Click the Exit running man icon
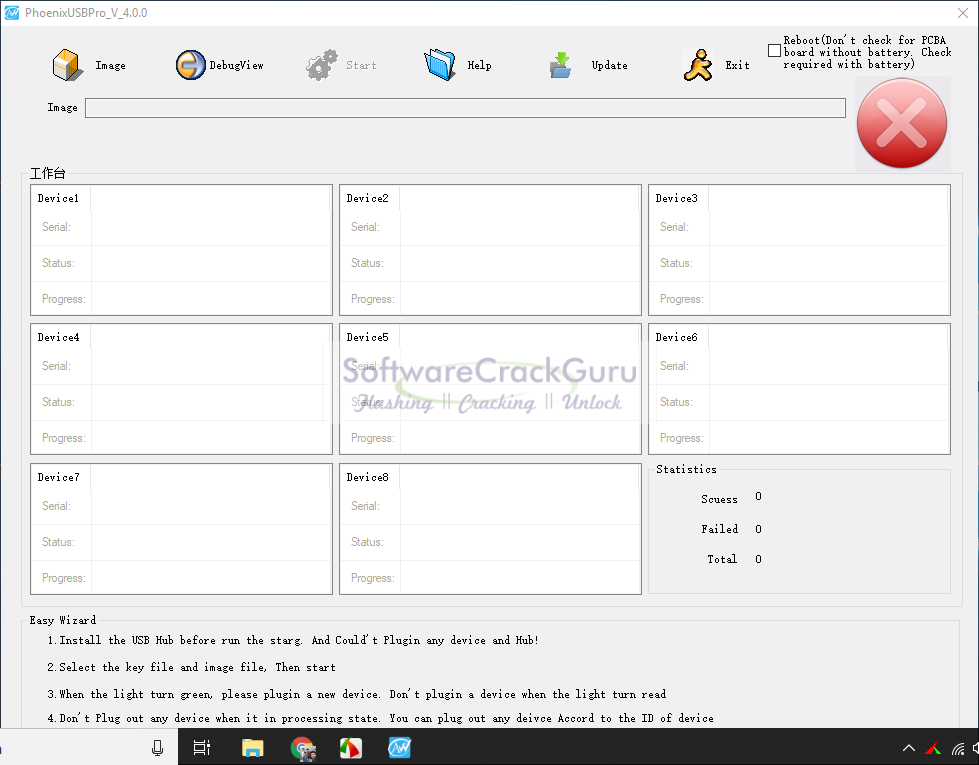Screen dimensions: 979x765 (698, 66)
